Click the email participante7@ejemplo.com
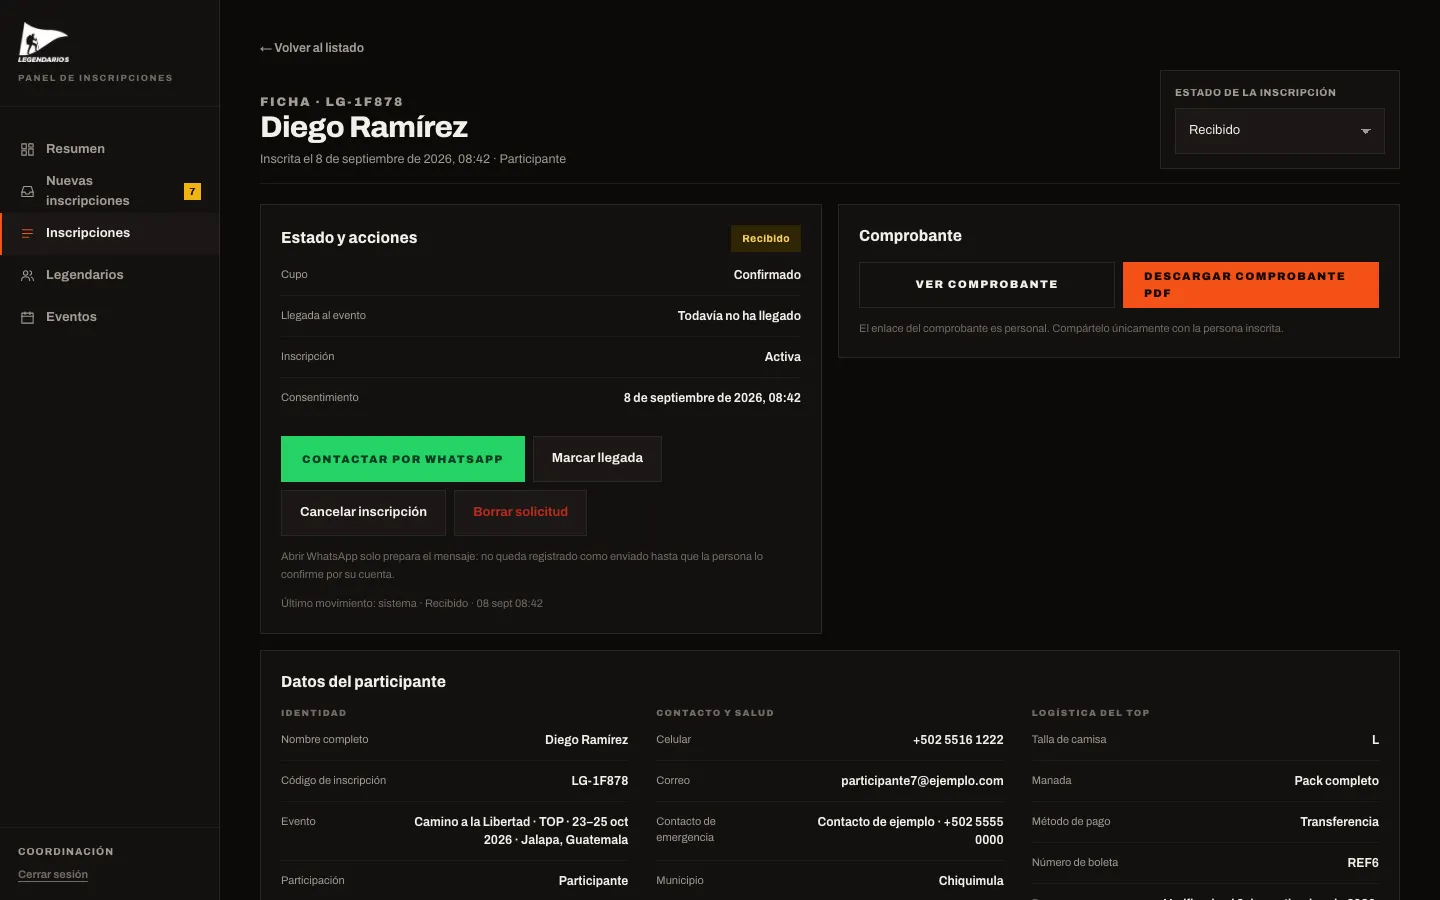 tap(922, 781)
